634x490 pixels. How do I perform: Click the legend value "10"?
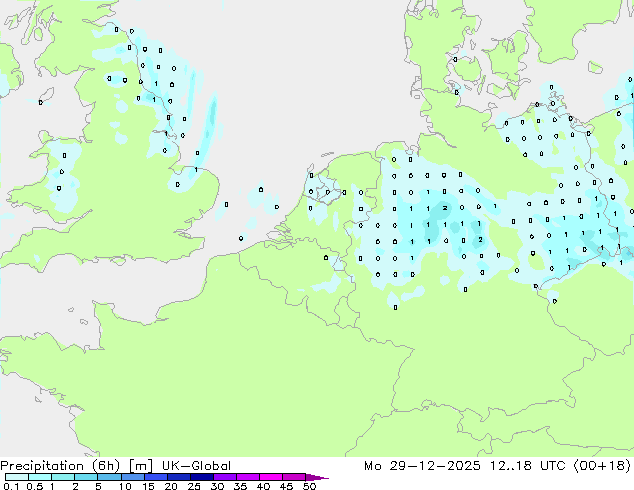click(x=125, y=486)
